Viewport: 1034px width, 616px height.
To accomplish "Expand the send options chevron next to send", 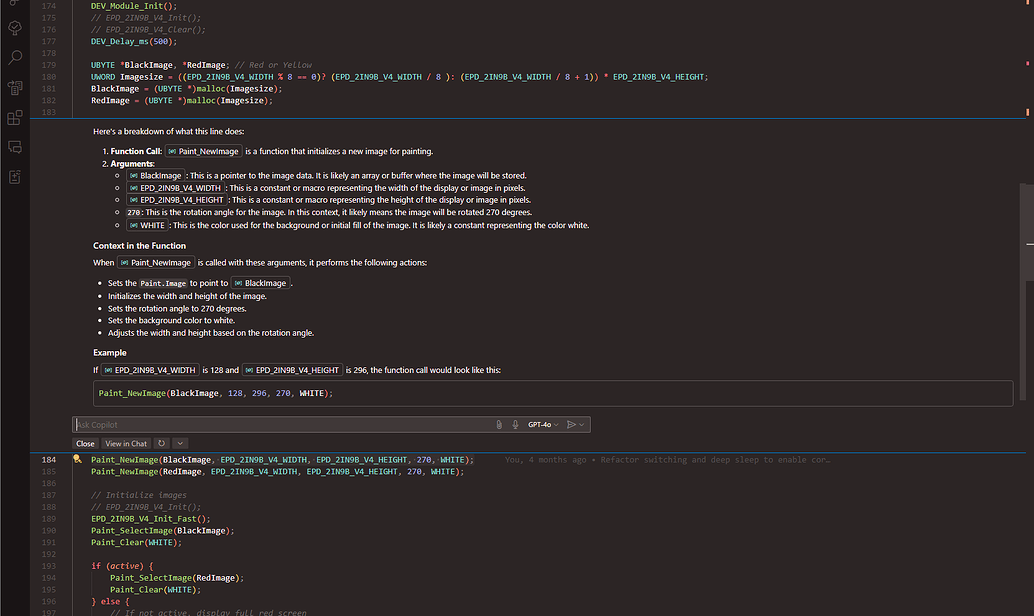I will coord(582,425).
